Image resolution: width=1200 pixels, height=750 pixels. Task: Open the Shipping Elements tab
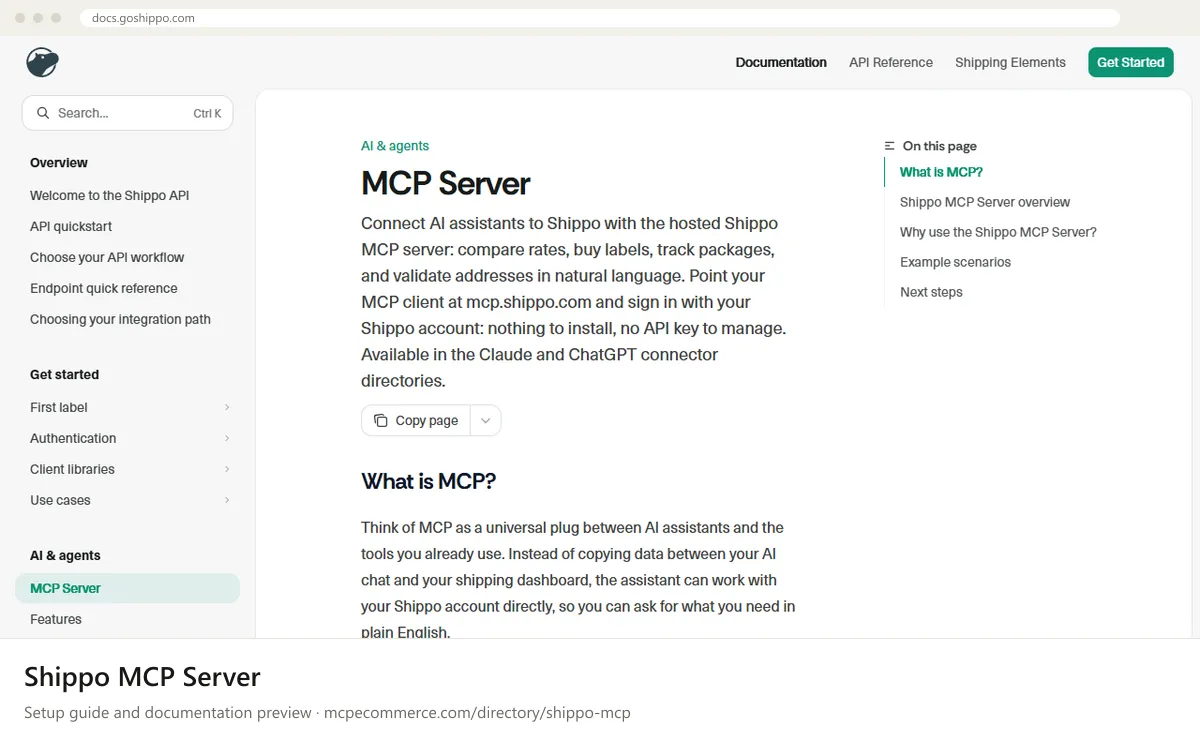click(1010, 62)
